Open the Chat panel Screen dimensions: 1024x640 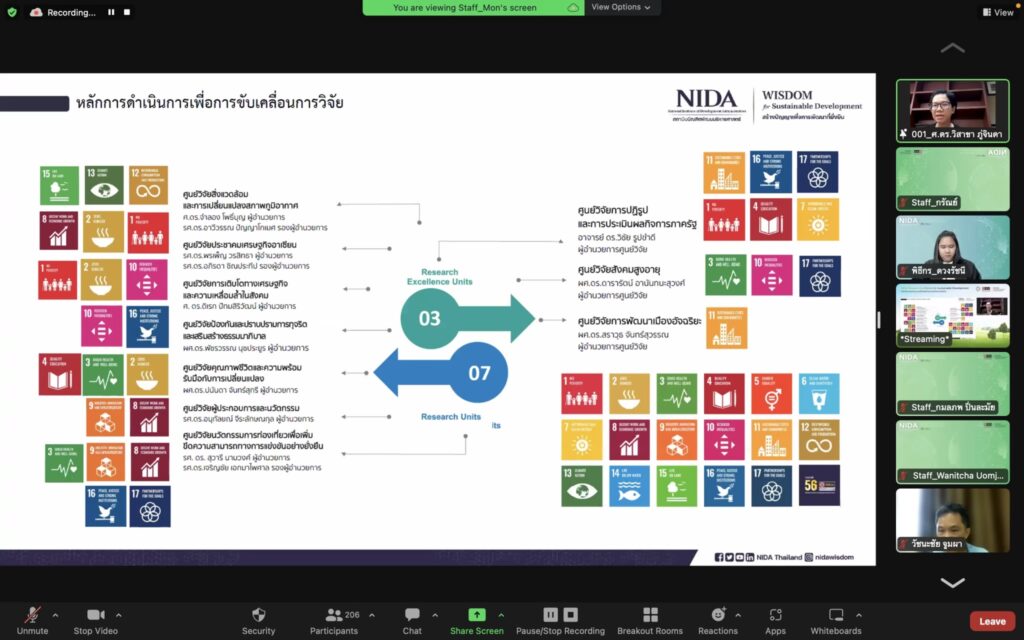(x=412, y=615)
